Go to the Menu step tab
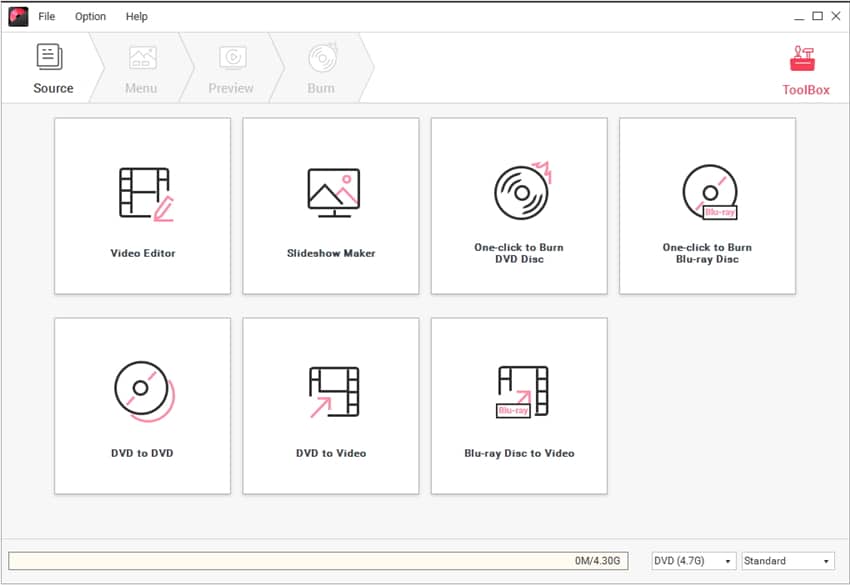Image resolution: width=850 pixels, height=585 pixels. click(141, 68)
